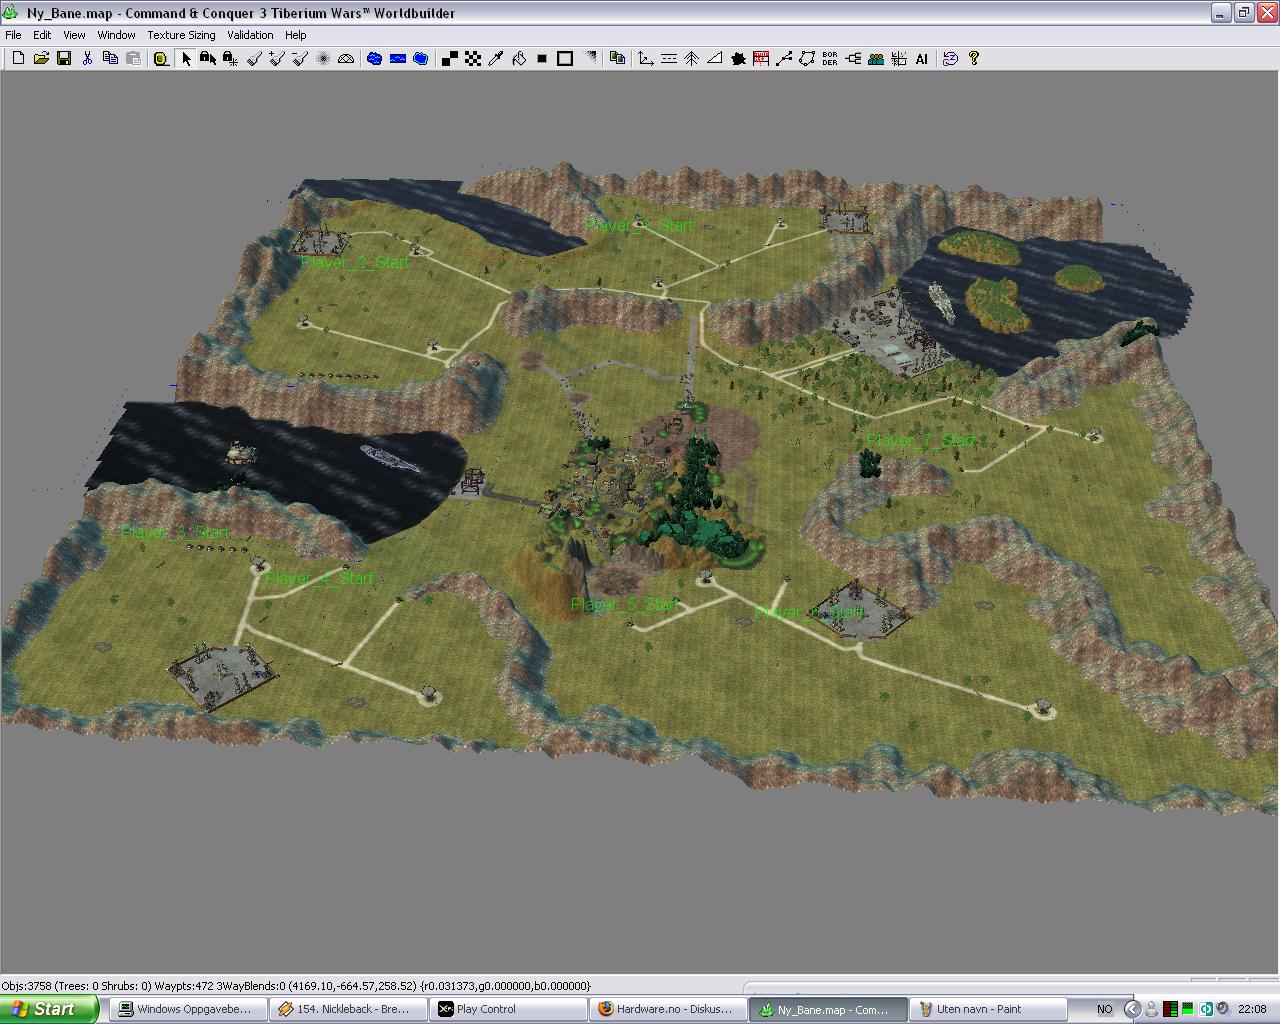Select the two-square single tile texture tool
The height and width of the screenshot is (1024, 1280).
point(449,59)
